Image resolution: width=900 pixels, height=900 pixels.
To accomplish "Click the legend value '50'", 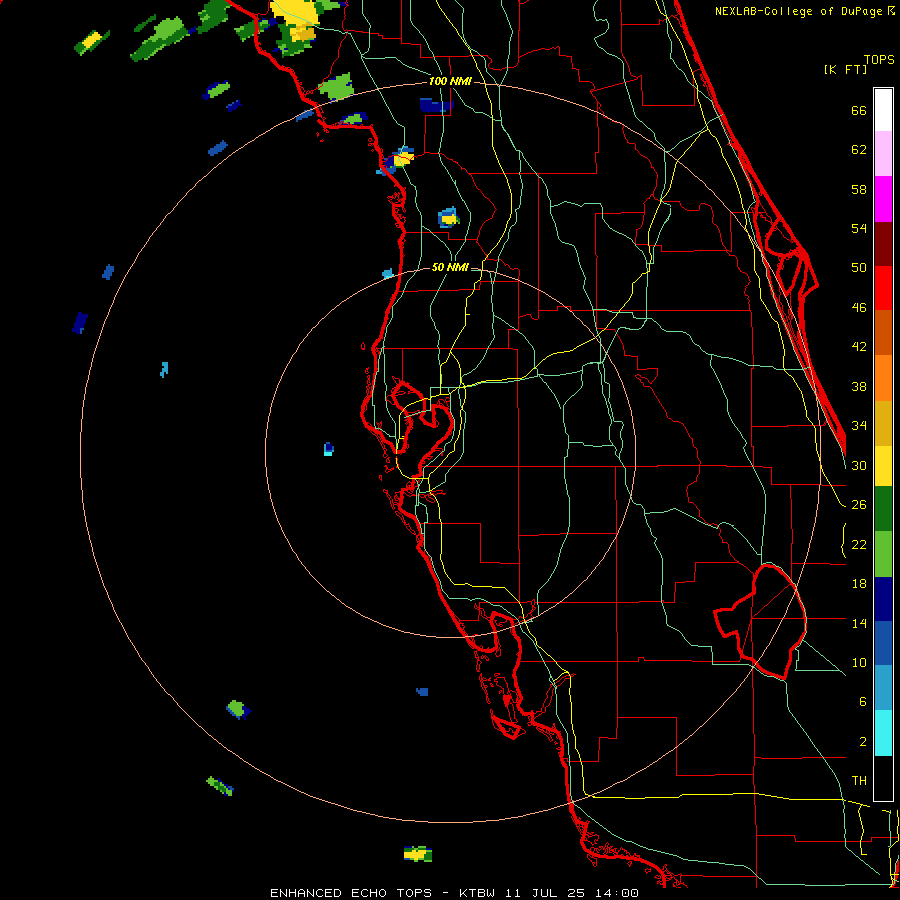I will 859,267.
